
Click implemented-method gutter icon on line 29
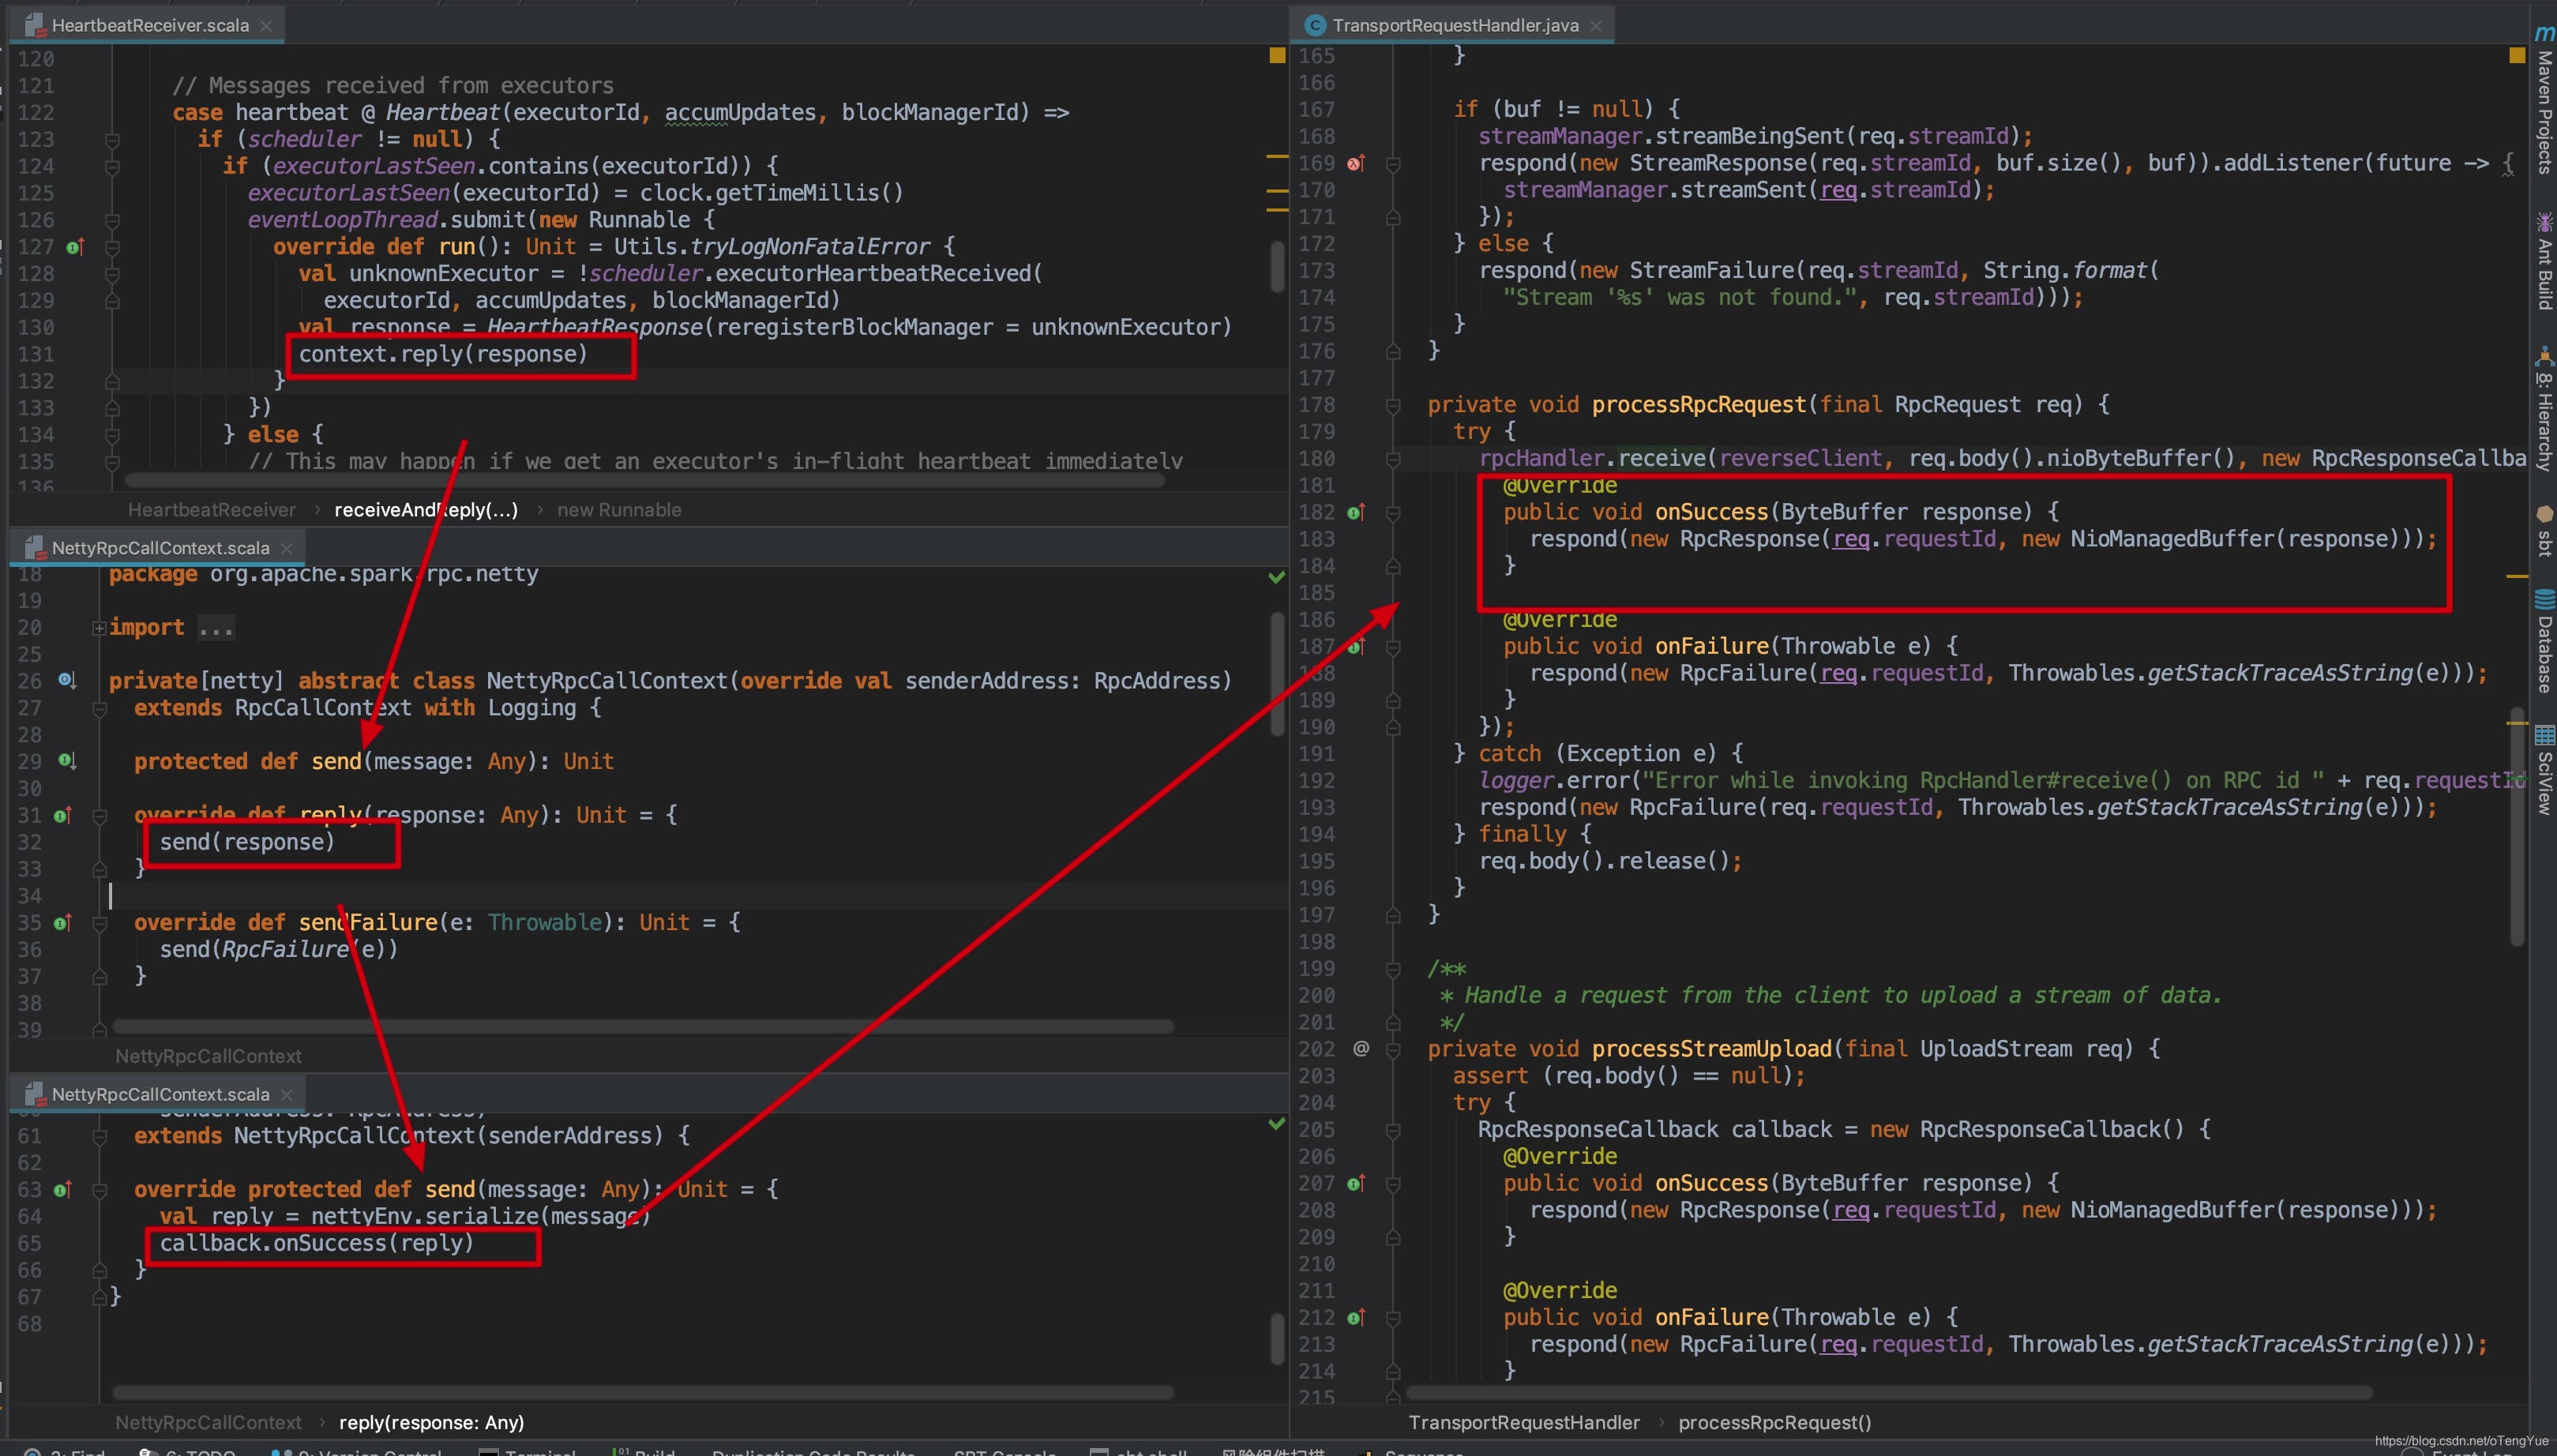pos(67,761)
